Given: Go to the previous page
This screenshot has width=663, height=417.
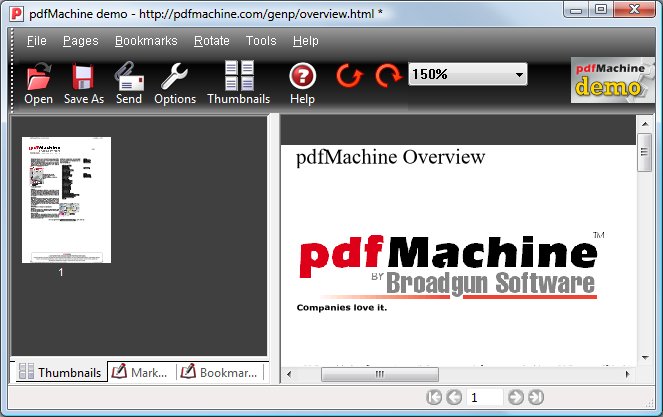Looking at the screenshot, I should point(454,398).
